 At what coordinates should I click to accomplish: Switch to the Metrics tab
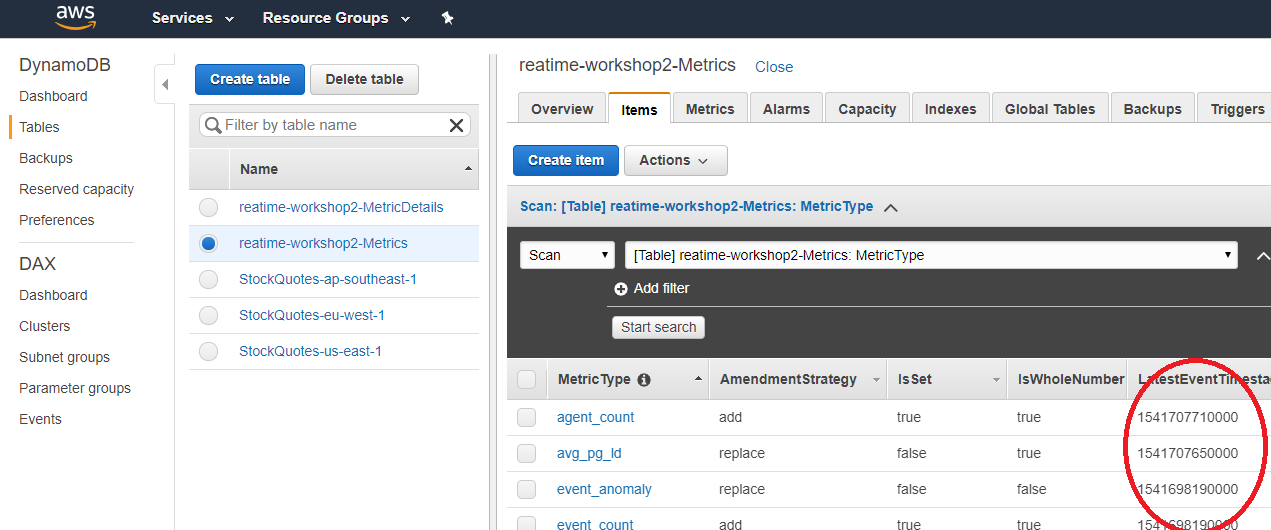pyautogui.click(x=710, y=109)
